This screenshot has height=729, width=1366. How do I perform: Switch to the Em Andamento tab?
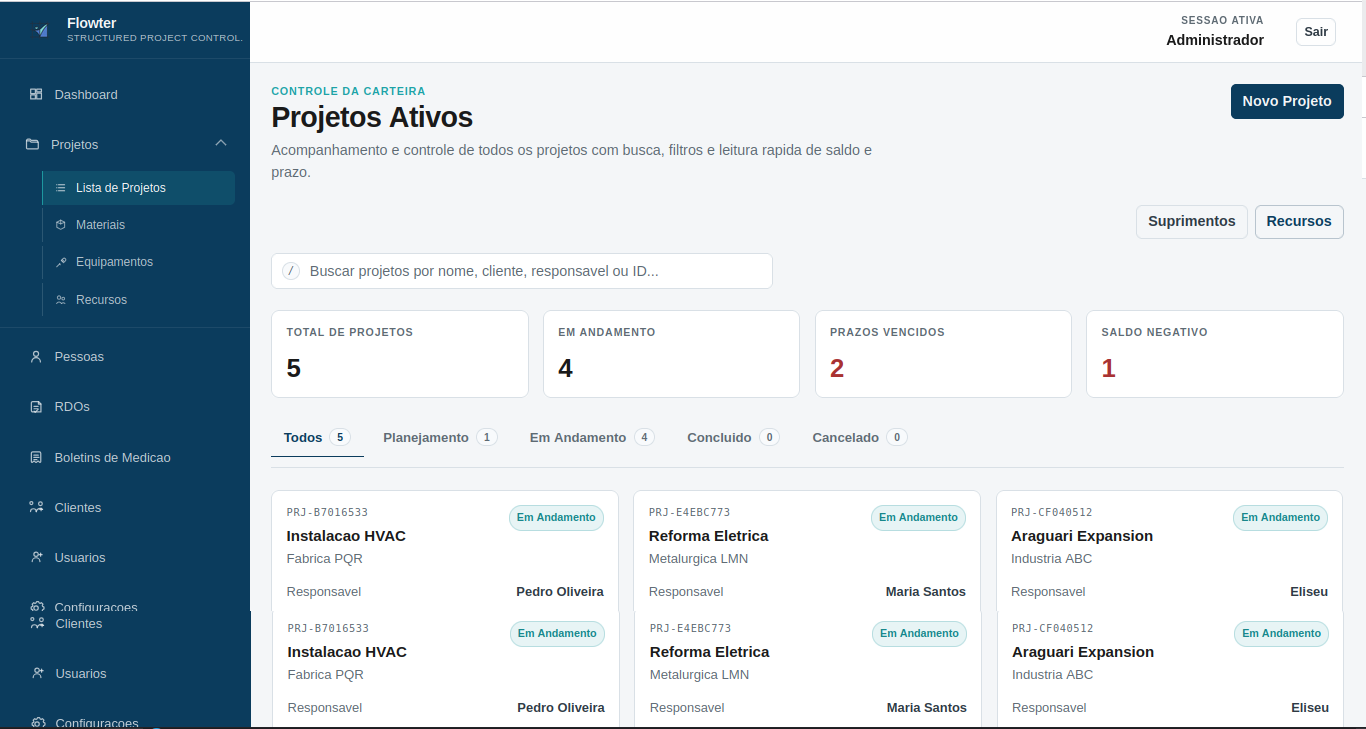click(578, 437)
